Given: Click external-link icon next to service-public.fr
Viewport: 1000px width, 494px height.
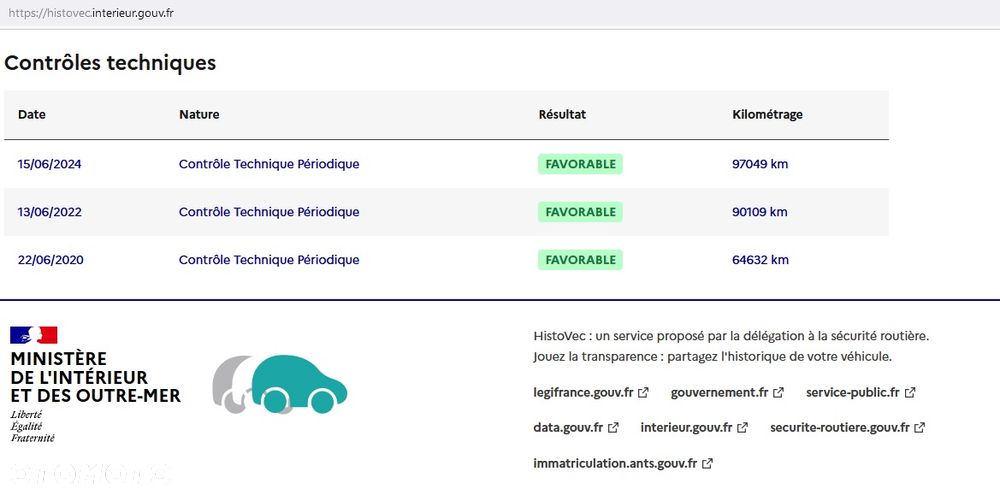Looking at the screenshot, I should coord(910,393).
